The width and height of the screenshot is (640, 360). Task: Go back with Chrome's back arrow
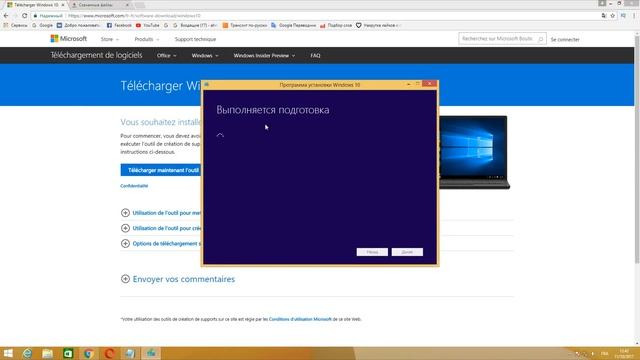tap(6, 16)
